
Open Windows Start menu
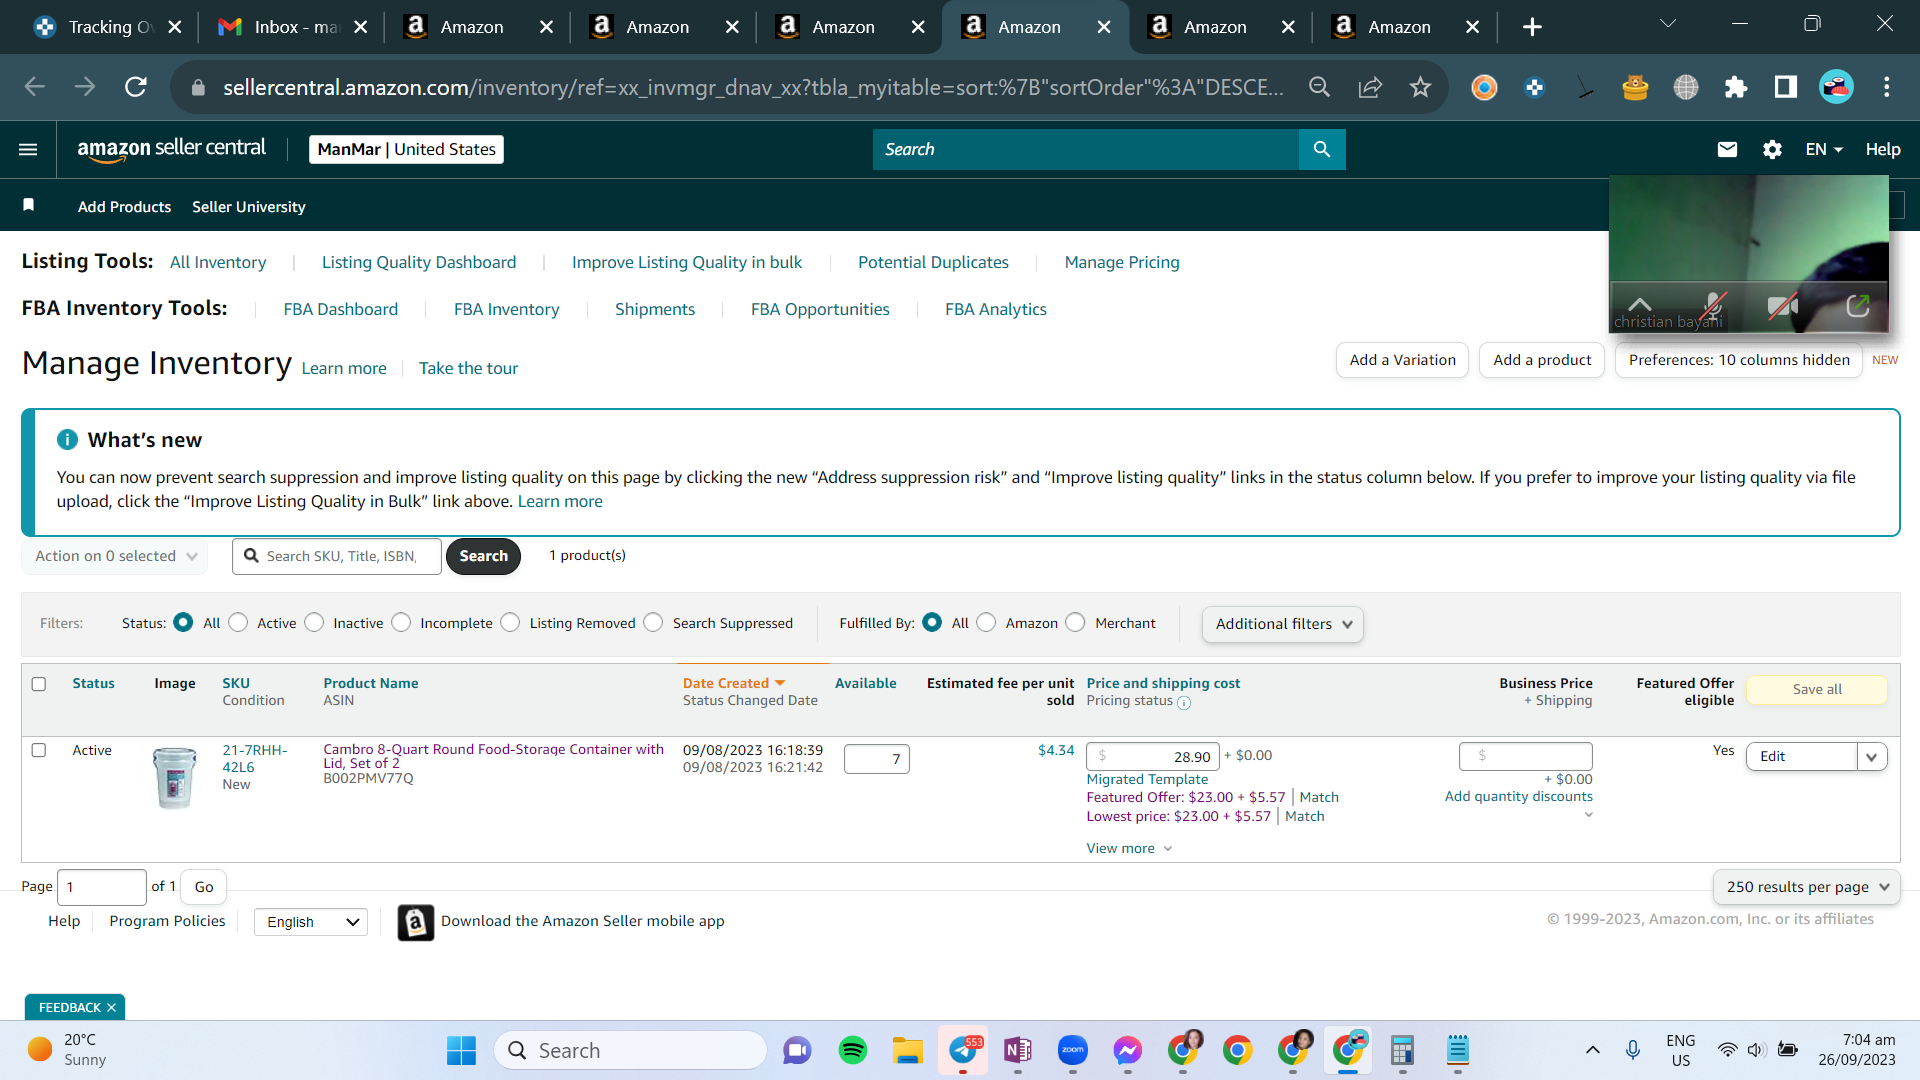click(x=461, y=1050)
